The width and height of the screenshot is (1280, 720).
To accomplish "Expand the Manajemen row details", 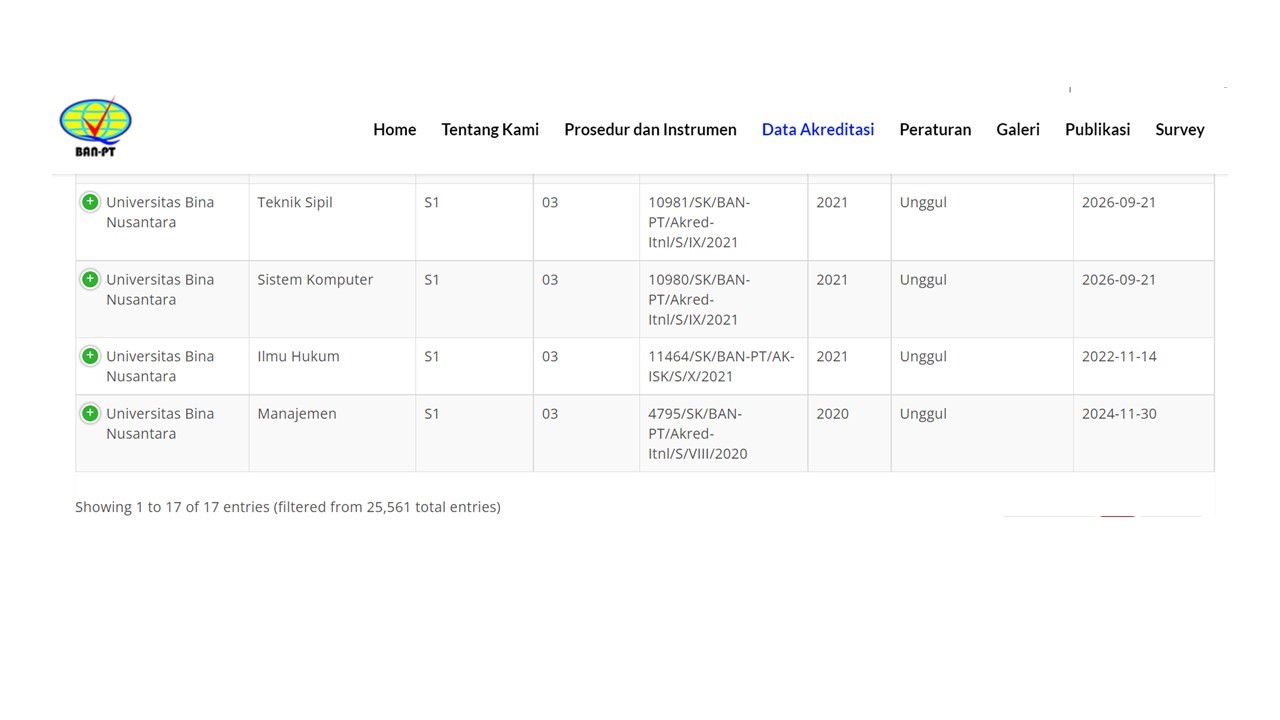I will pyautogui.click(x=90, y=413).
